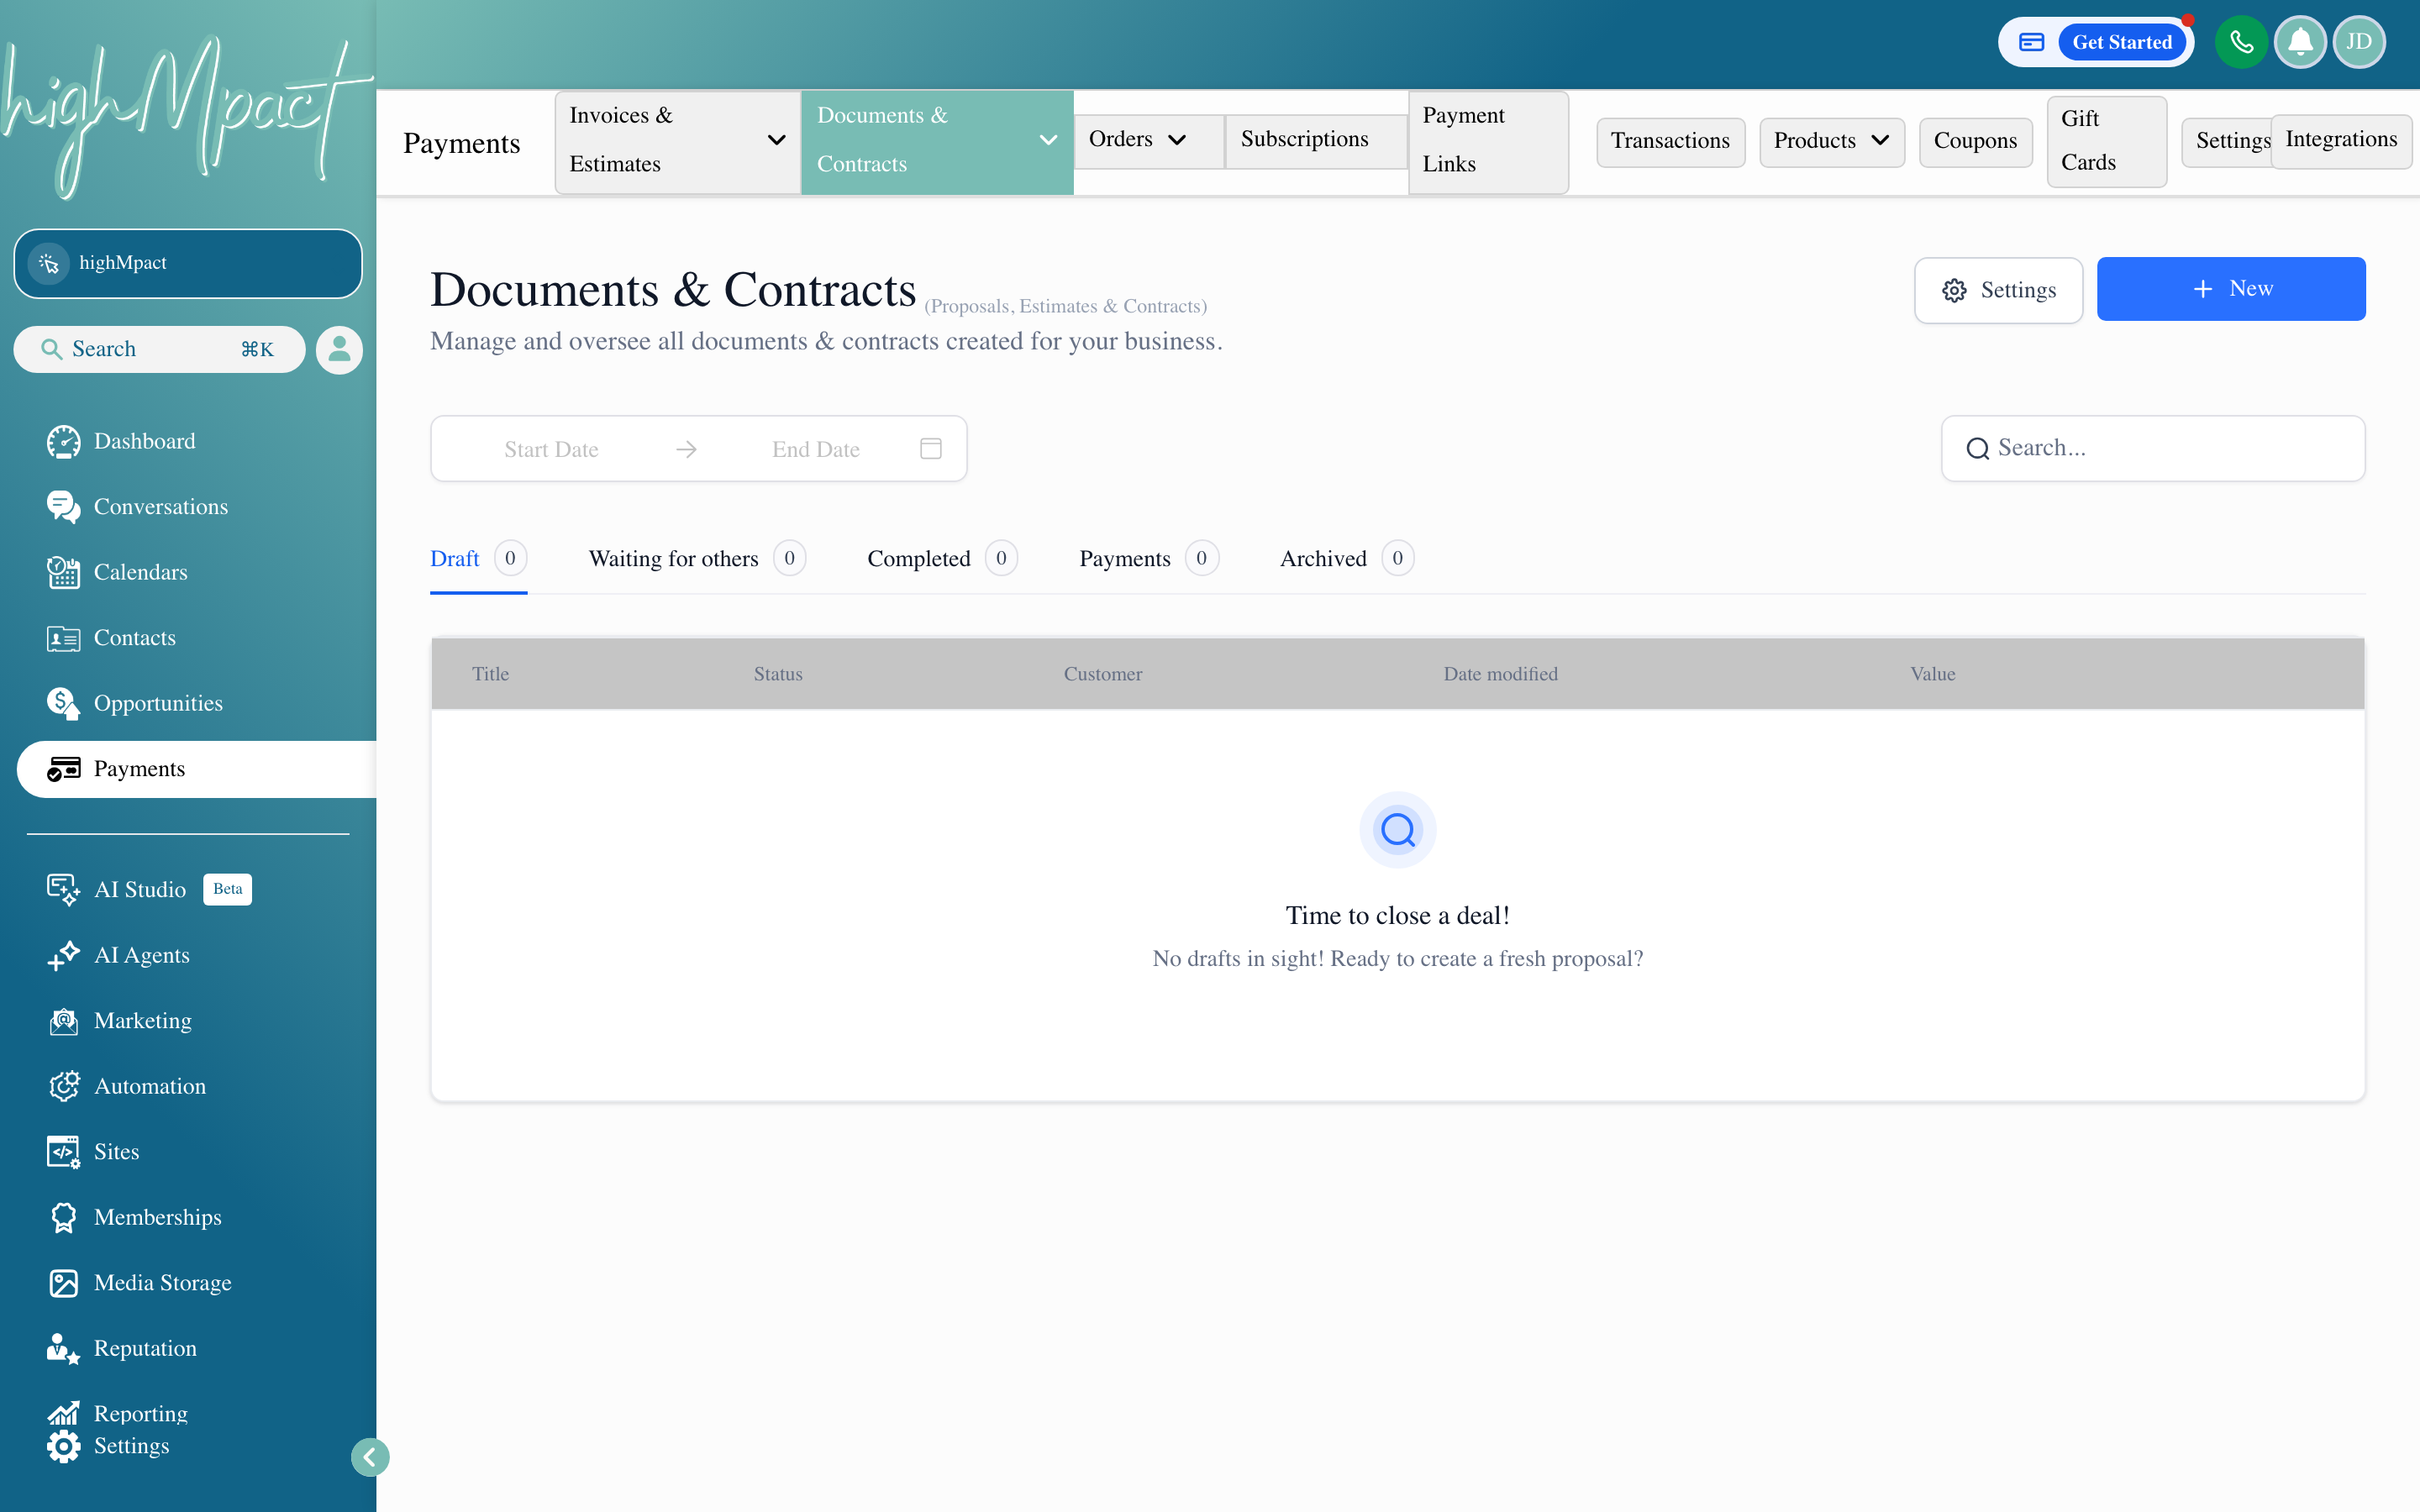Click the Start Date field
The image size is (2420, 1512).
point(551,450)
